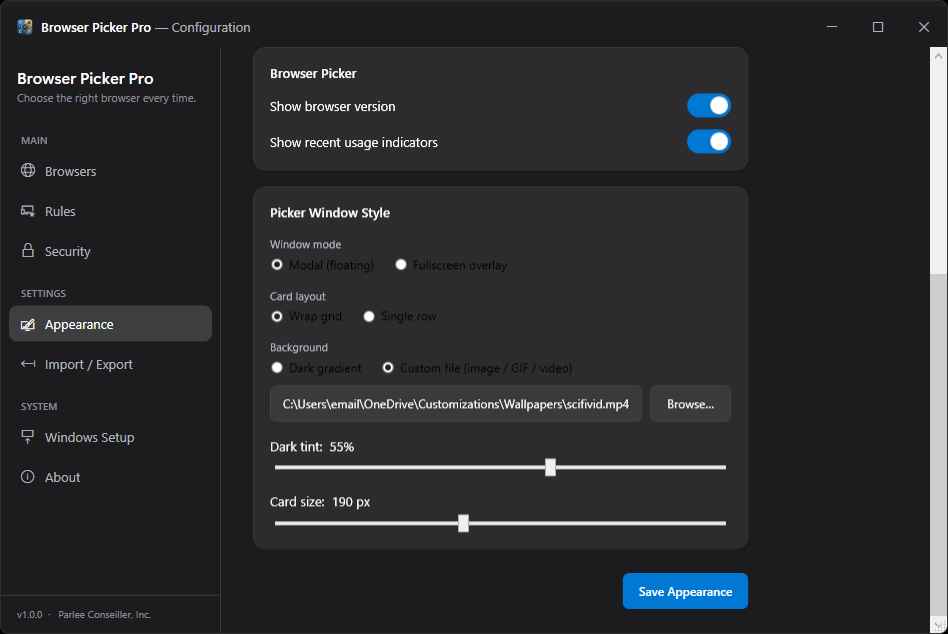Click the Browser Picker Pro app icon in title bar
This screenshot has height=634, width=948.
point(25,27)
